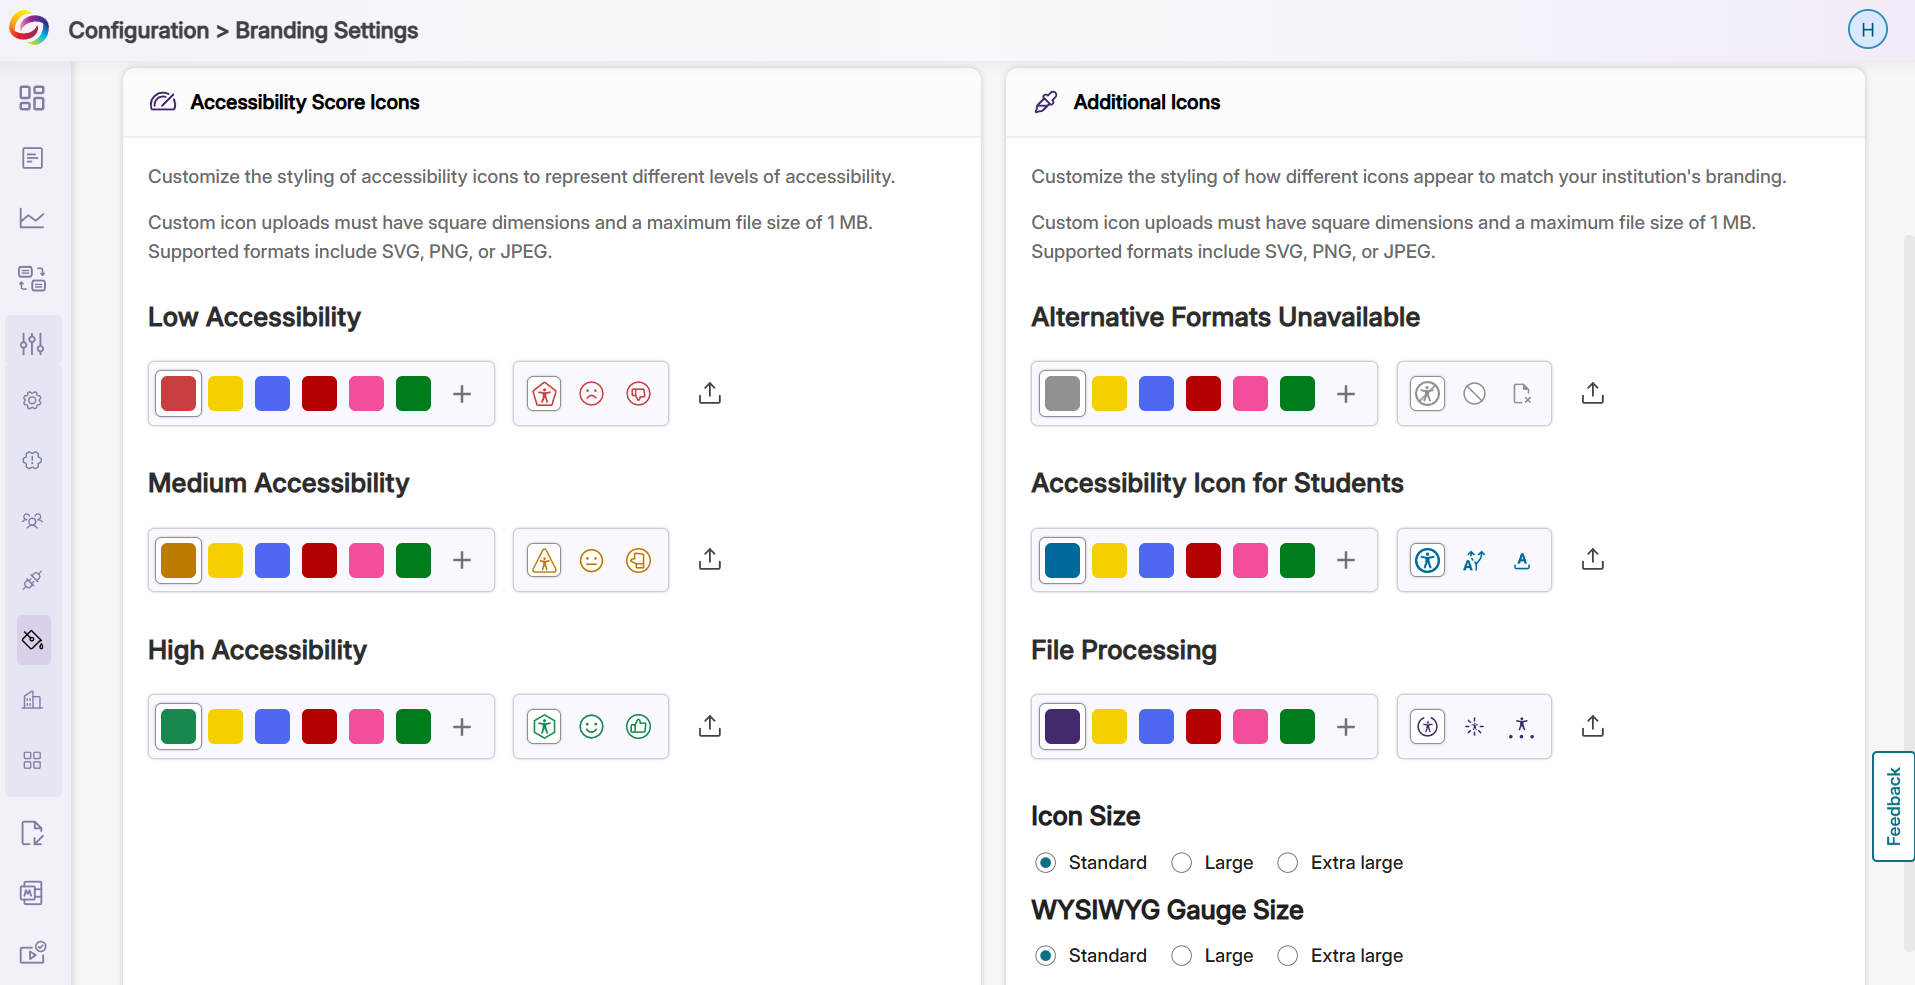Screen dimensions: 1915x985
Task: Open the Feedback side tab
Action: pos(1893,806)
